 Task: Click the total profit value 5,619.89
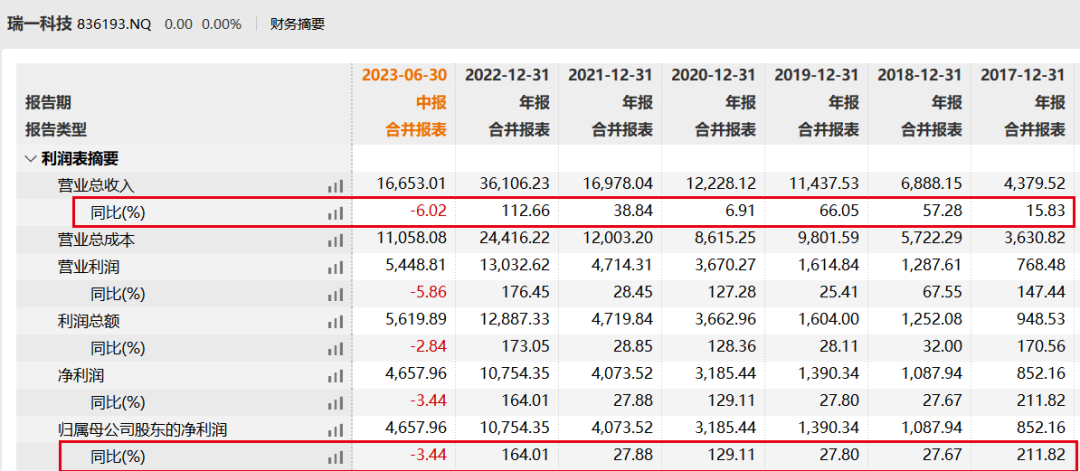[x=416, y=320]
